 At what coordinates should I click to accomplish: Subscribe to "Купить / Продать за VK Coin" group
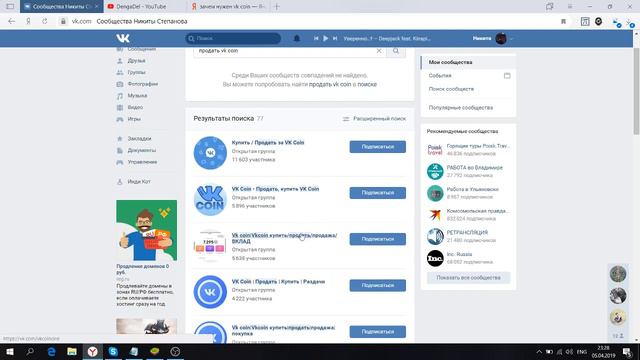point(378,147)
